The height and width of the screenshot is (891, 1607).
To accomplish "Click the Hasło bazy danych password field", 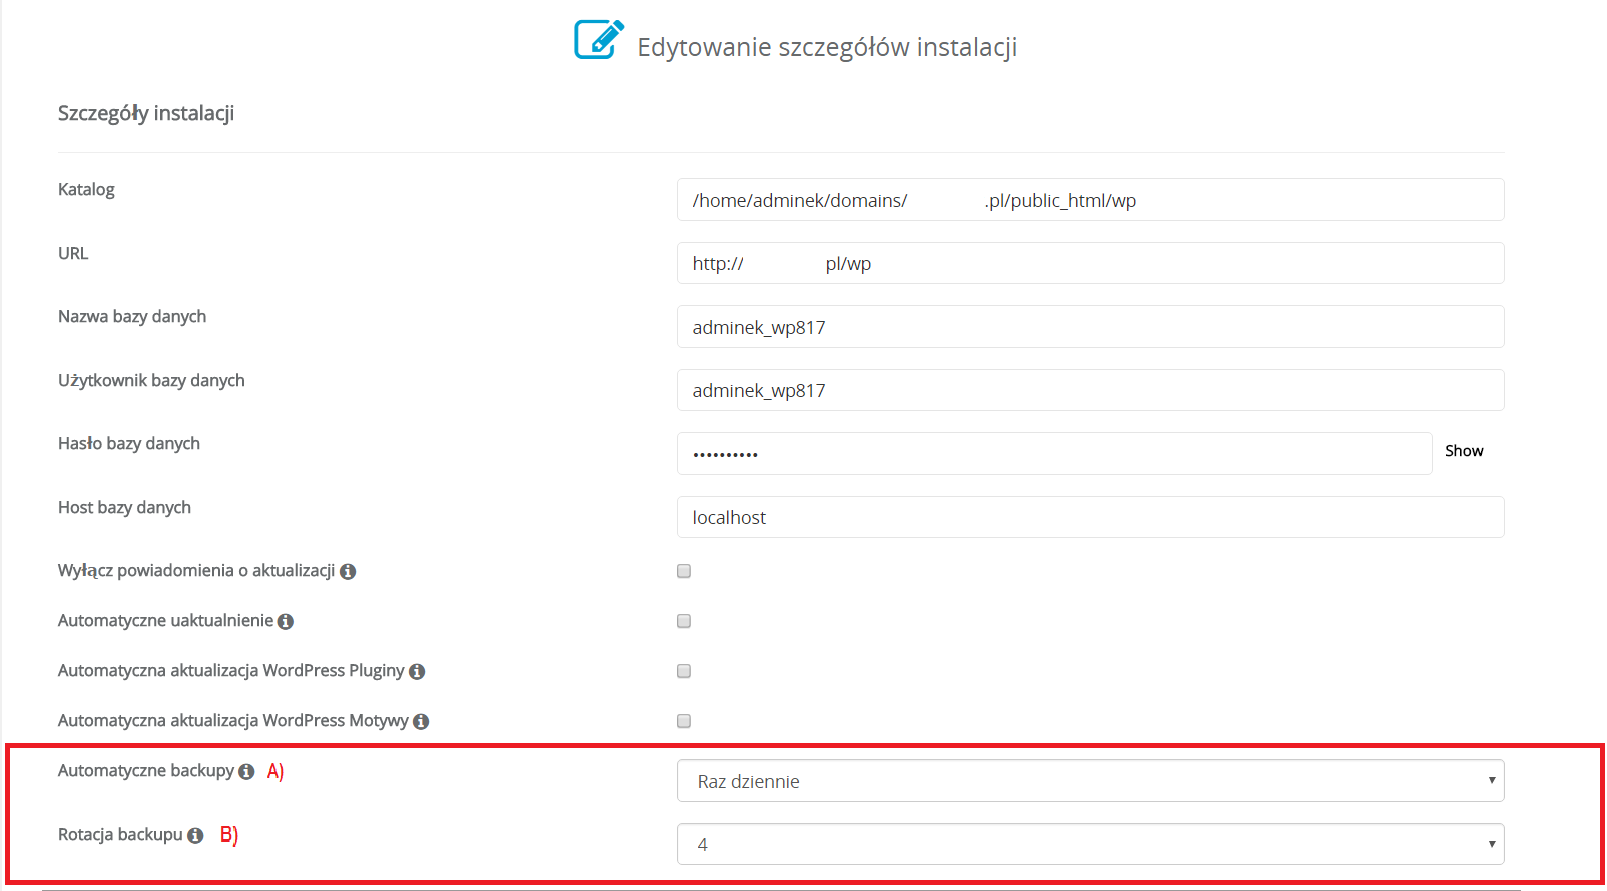I will [1054, 454].
